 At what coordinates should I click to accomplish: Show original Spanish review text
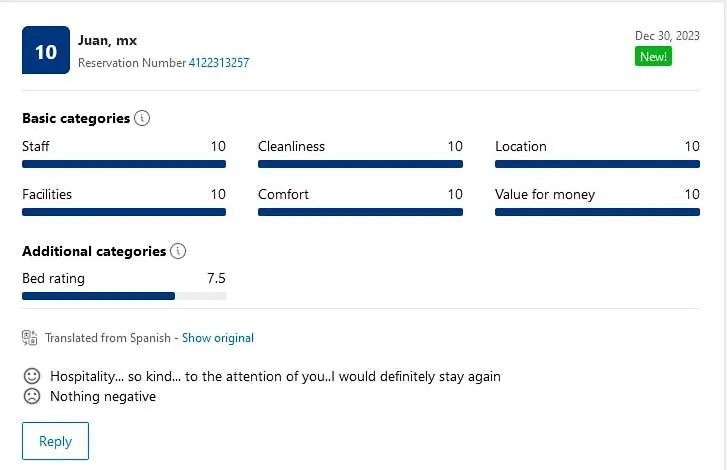pyautogui.click(x=218, y=338)
